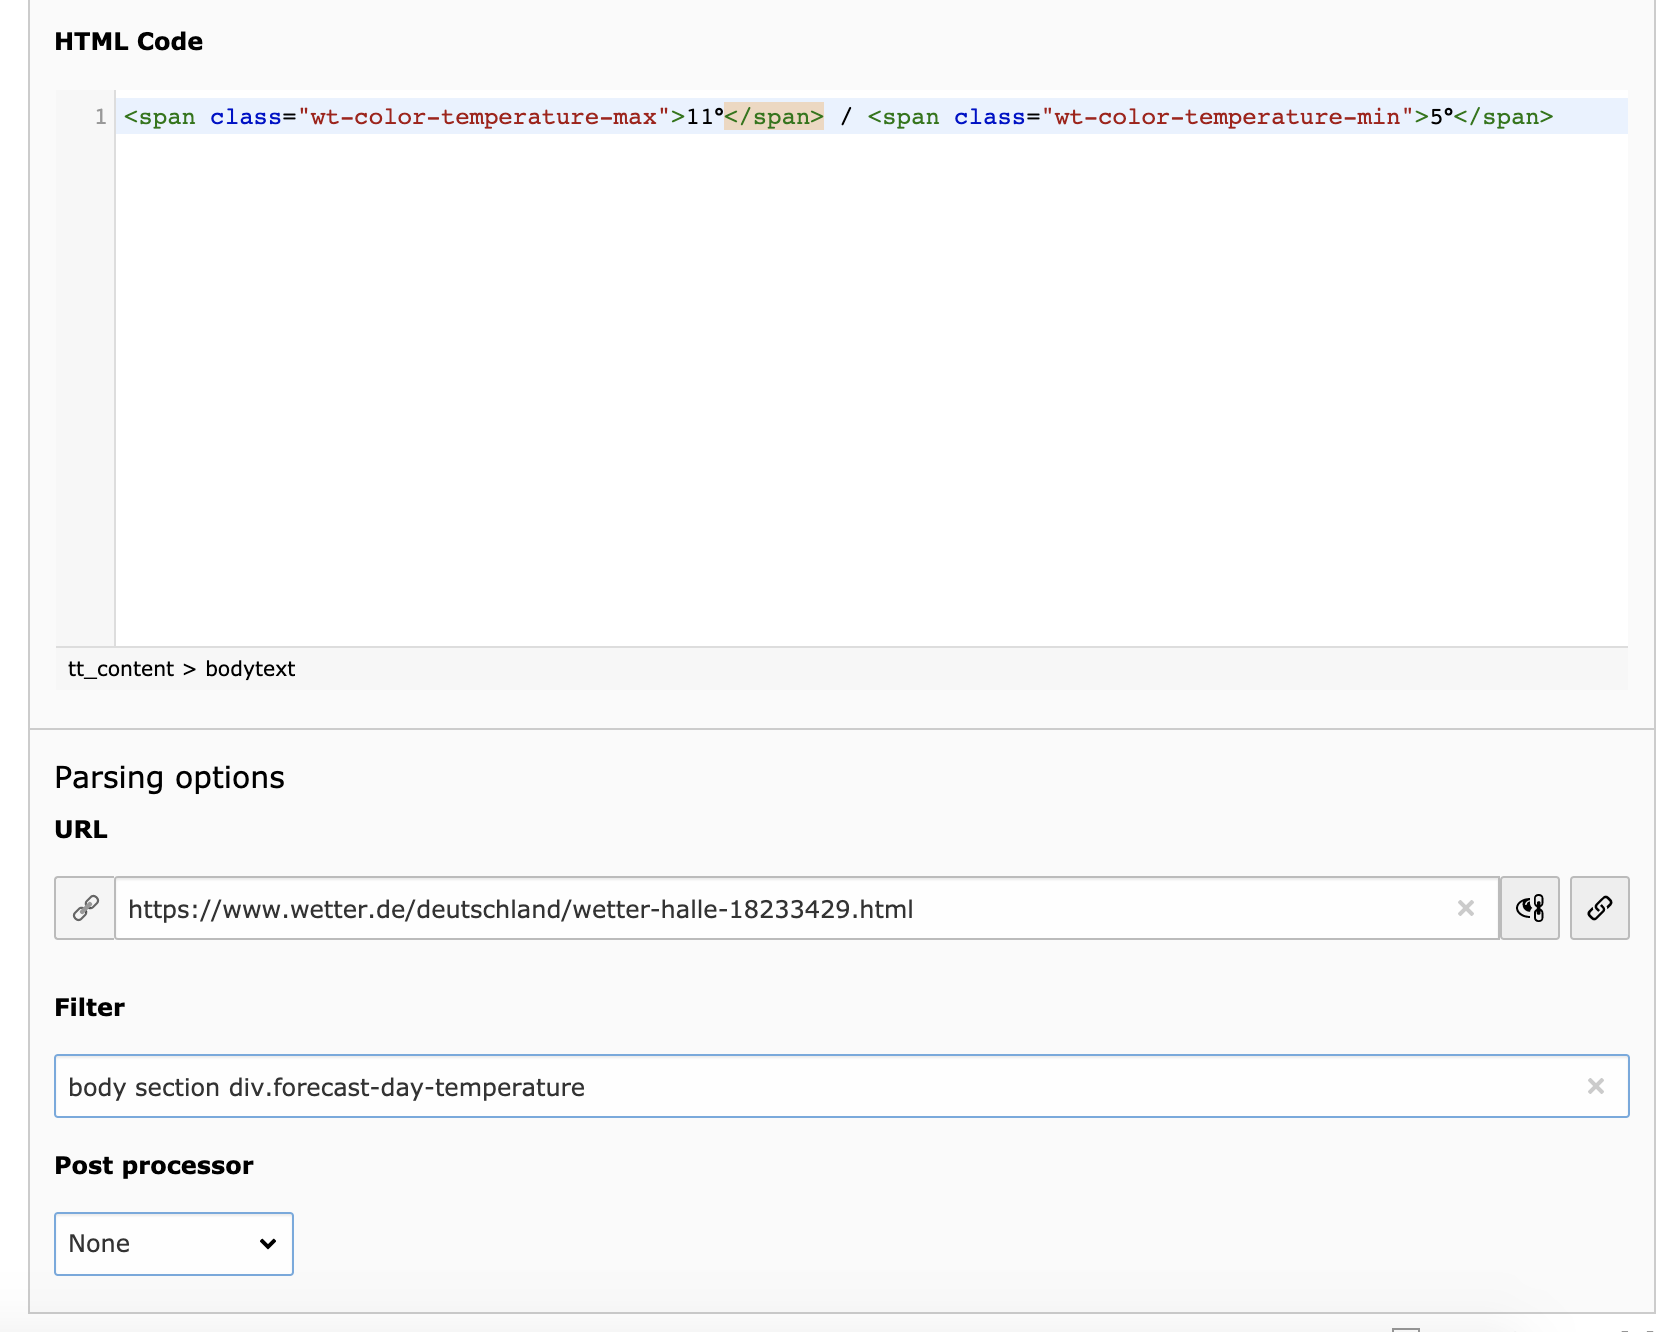This screenshot has width=1678, height=1332.
Task: Click the last closing span tag
Action: click(x=1504, y=117)
